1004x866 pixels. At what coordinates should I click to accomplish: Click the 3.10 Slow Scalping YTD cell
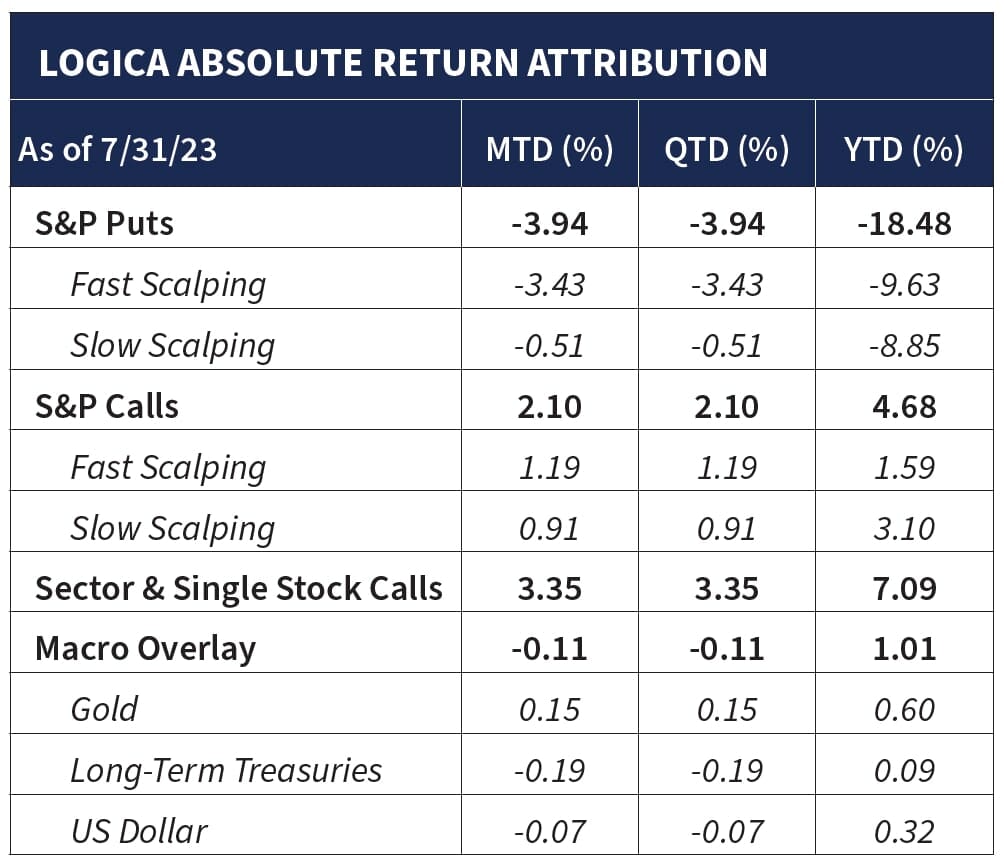click(903, 528)
